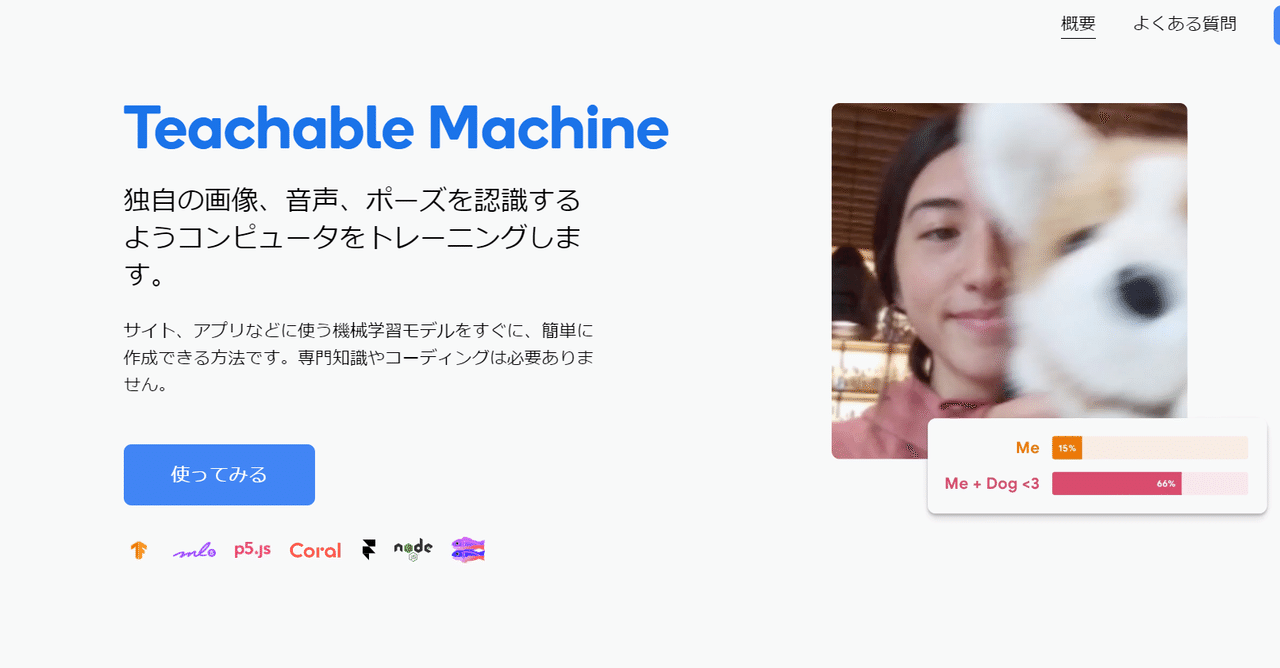
Task: Select the Glitch fish logo
Action: [468, 550]
